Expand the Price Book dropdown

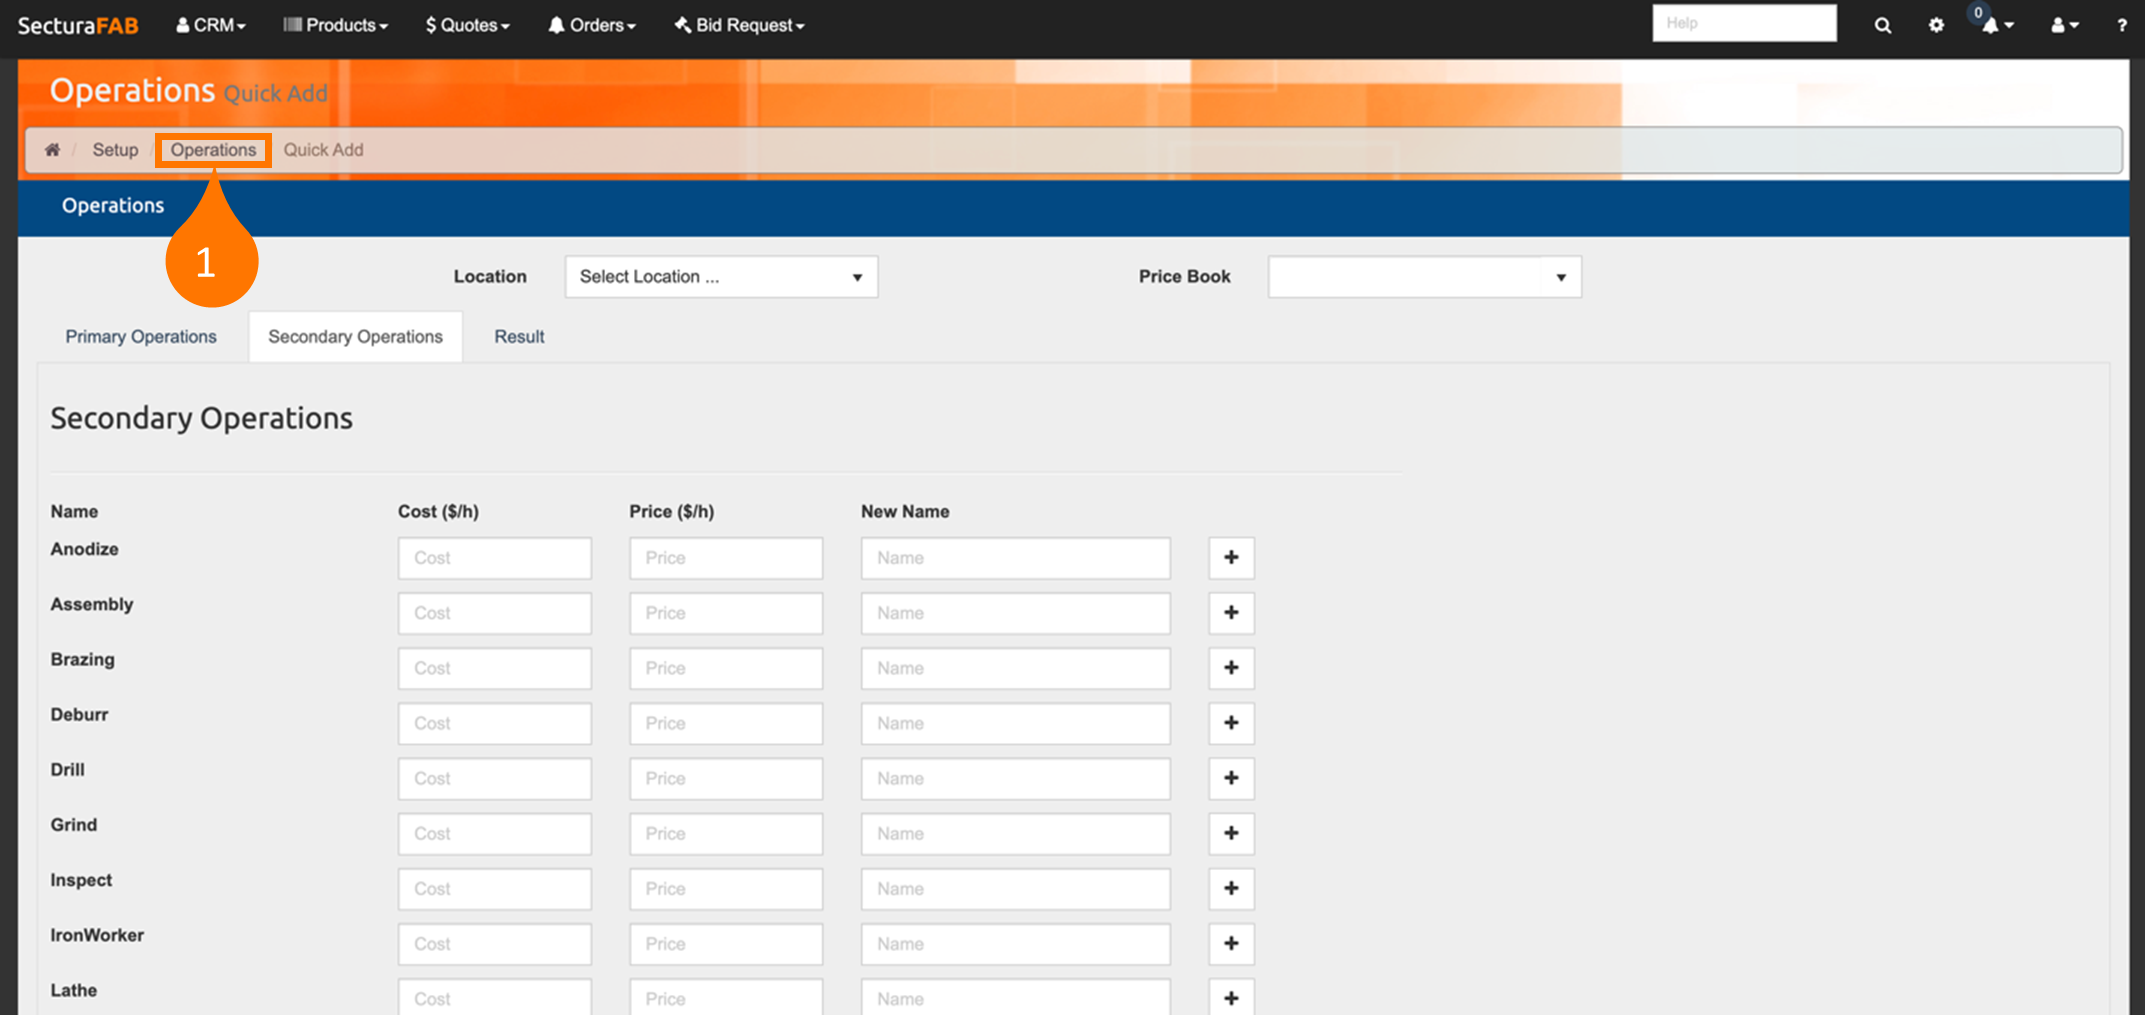point(1424,277)
